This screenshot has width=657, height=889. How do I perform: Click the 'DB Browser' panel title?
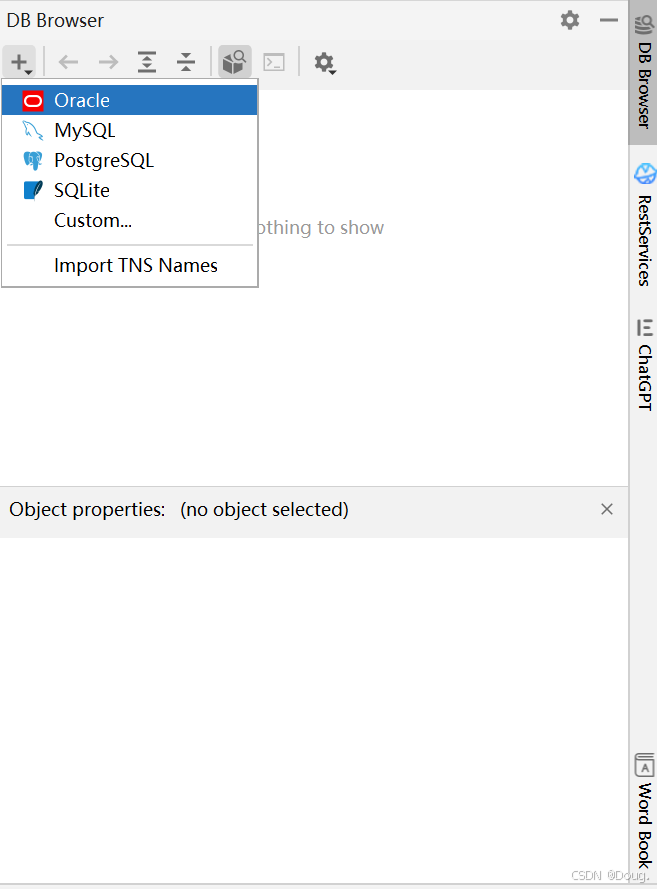click(x=55, y=20)
